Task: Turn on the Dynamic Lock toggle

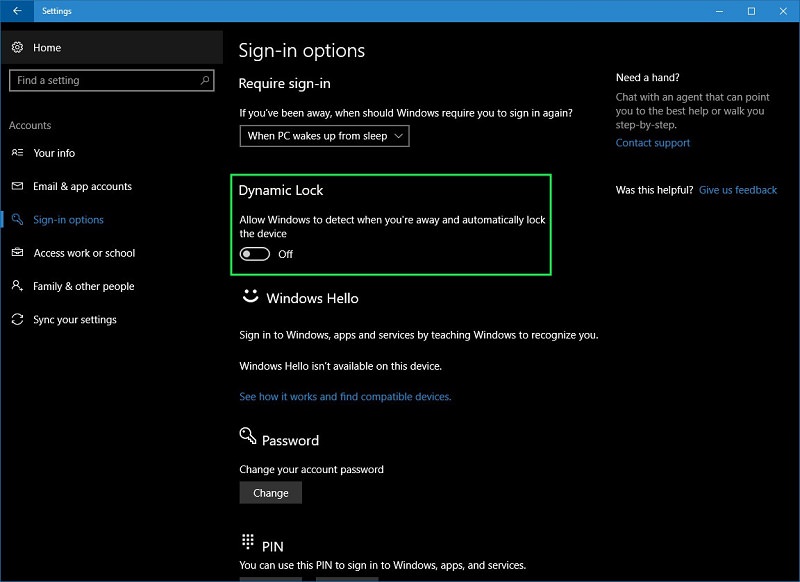Action: pos(255,254)
